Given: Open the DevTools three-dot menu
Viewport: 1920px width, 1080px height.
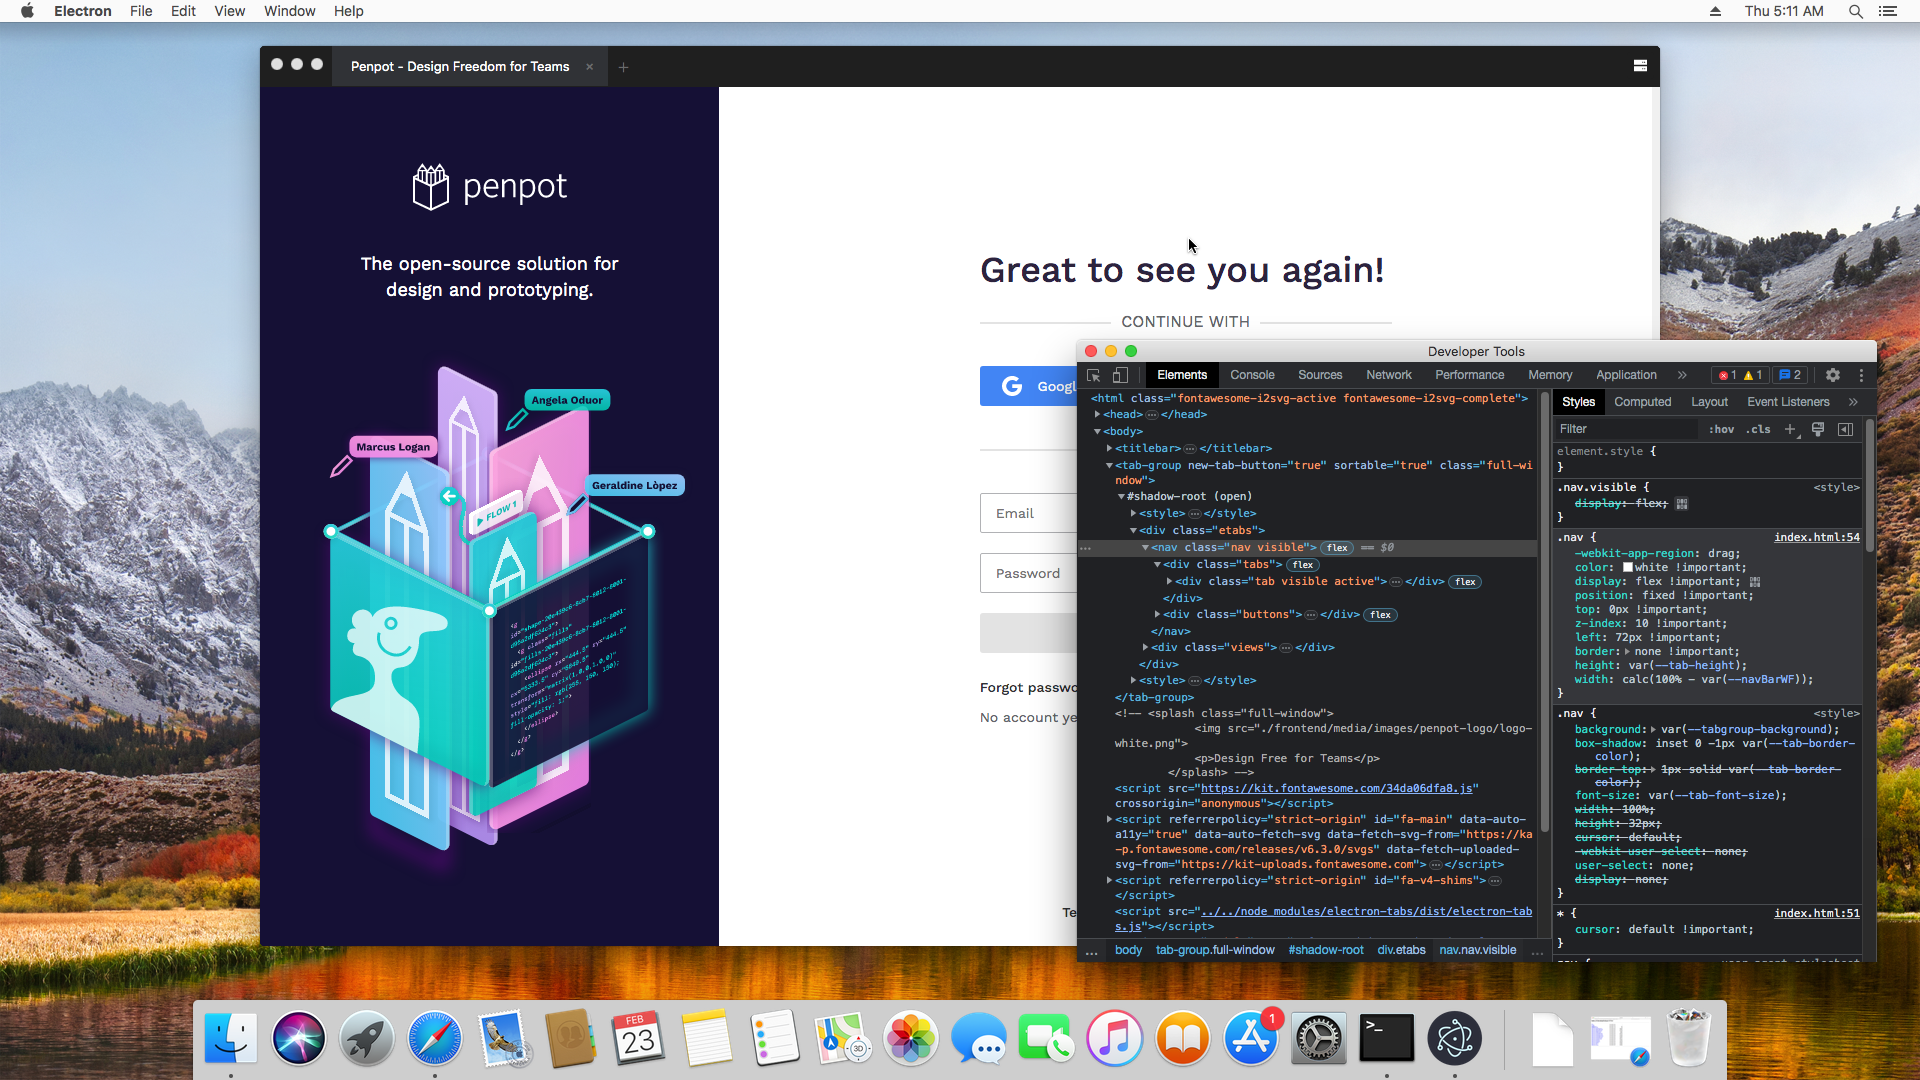Looking at the screenshot, I should pos(1861,375).
